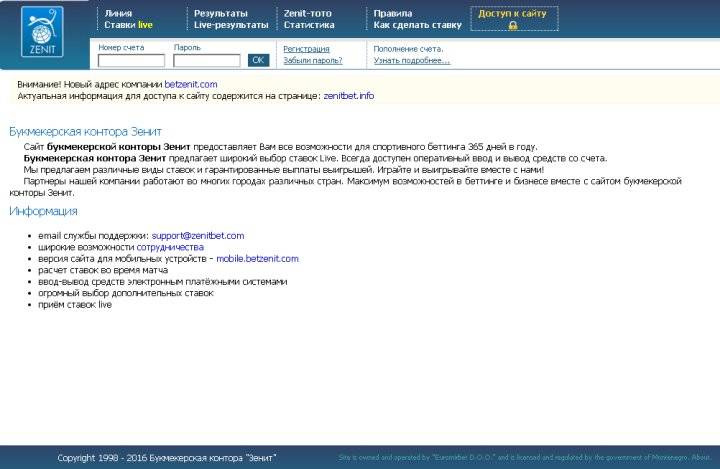Open Zenit-тото section

(308, 13)
